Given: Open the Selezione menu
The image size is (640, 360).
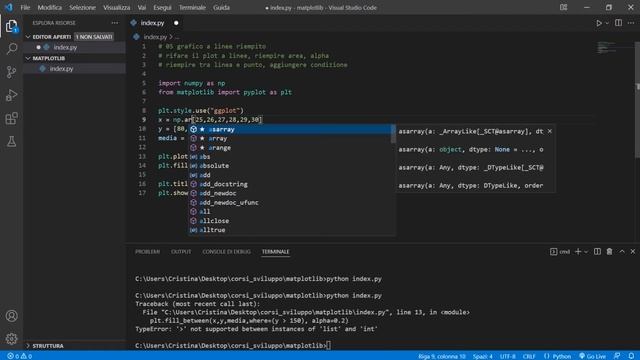Looking at the screenshot, I should [82, 7].
